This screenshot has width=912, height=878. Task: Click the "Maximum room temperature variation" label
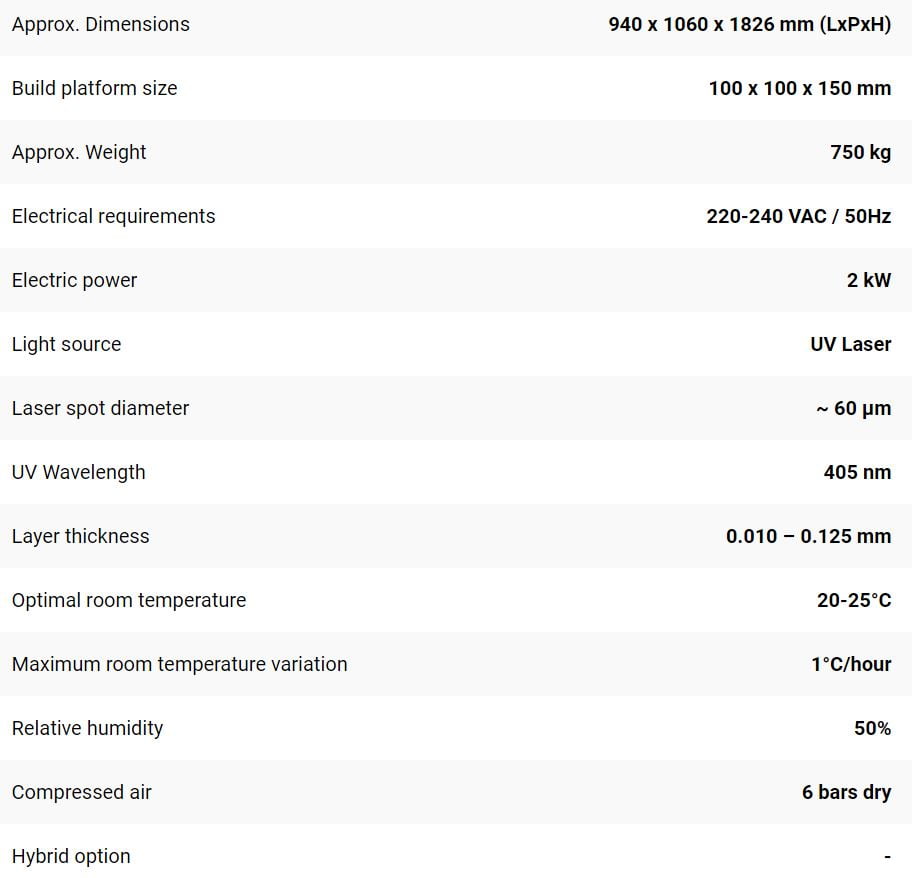[x=179, y=664]
